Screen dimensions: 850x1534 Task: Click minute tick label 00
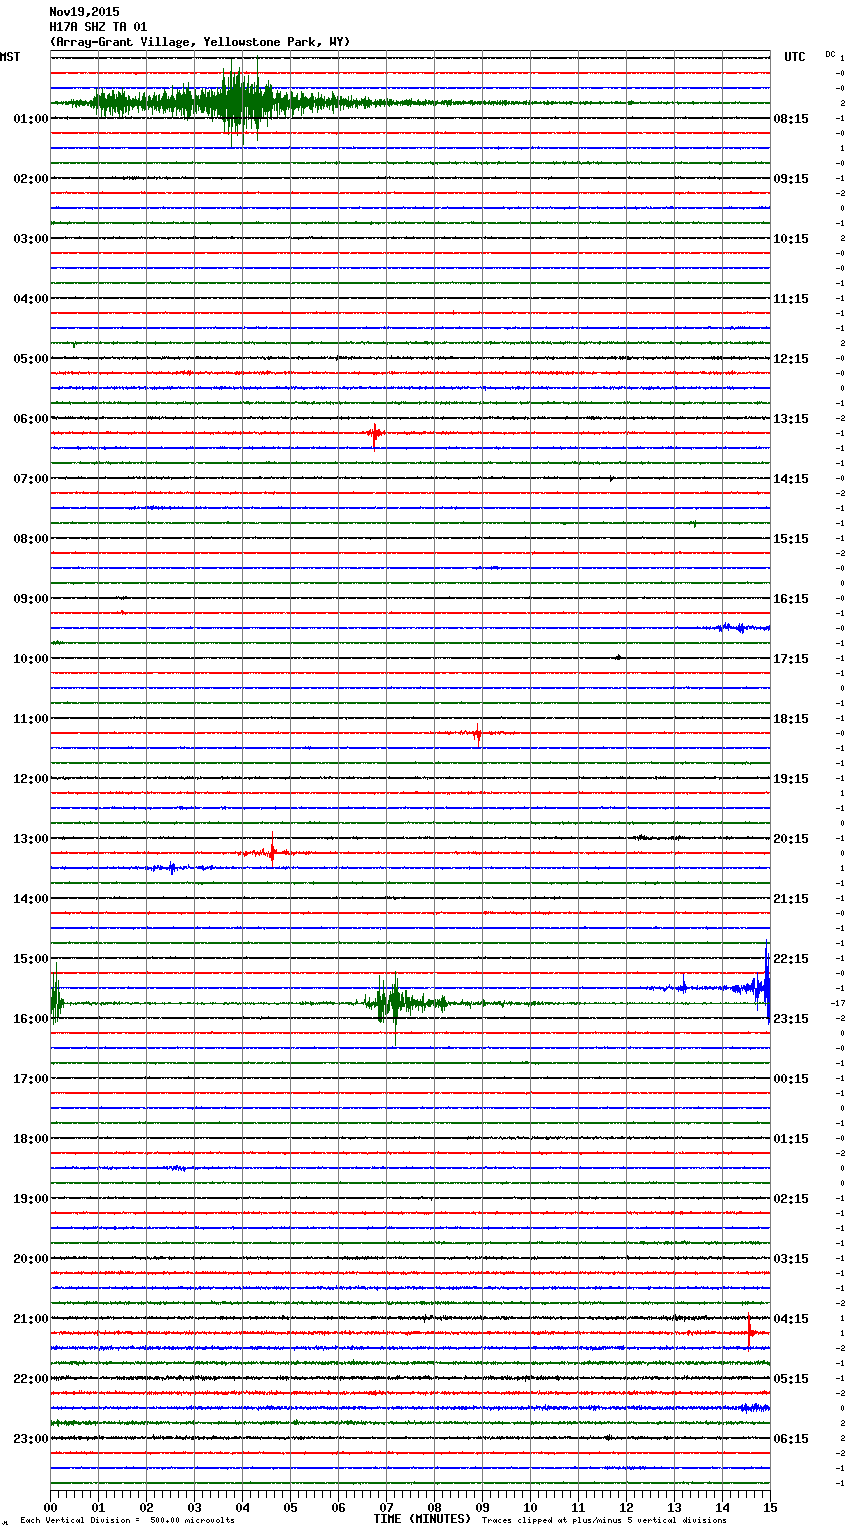pyautogui.click(x=50, y=1507)
